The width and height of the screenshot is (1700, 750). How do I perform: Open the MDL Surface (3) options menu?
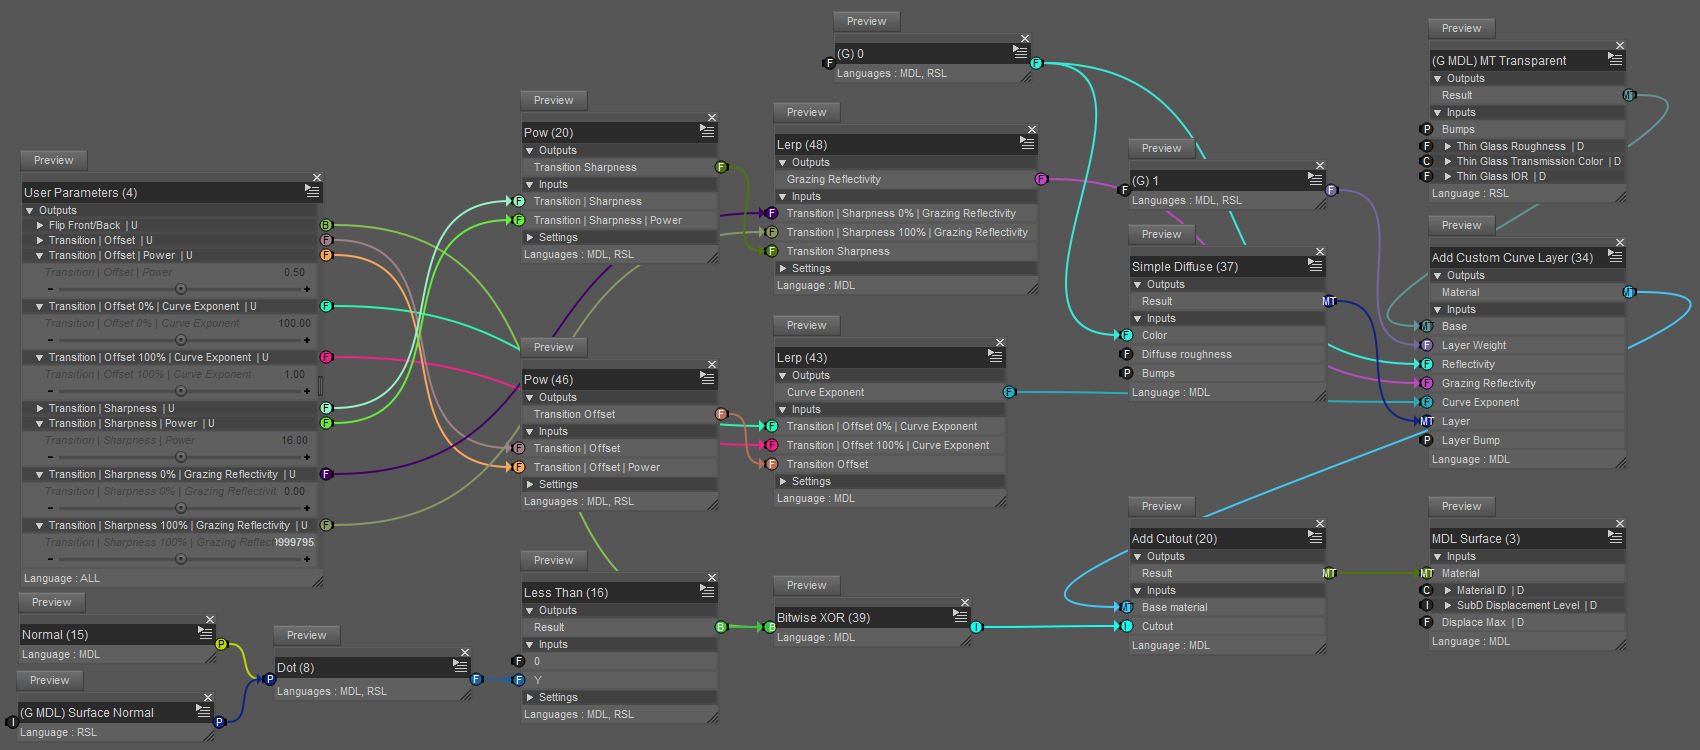click(1615, 536)
